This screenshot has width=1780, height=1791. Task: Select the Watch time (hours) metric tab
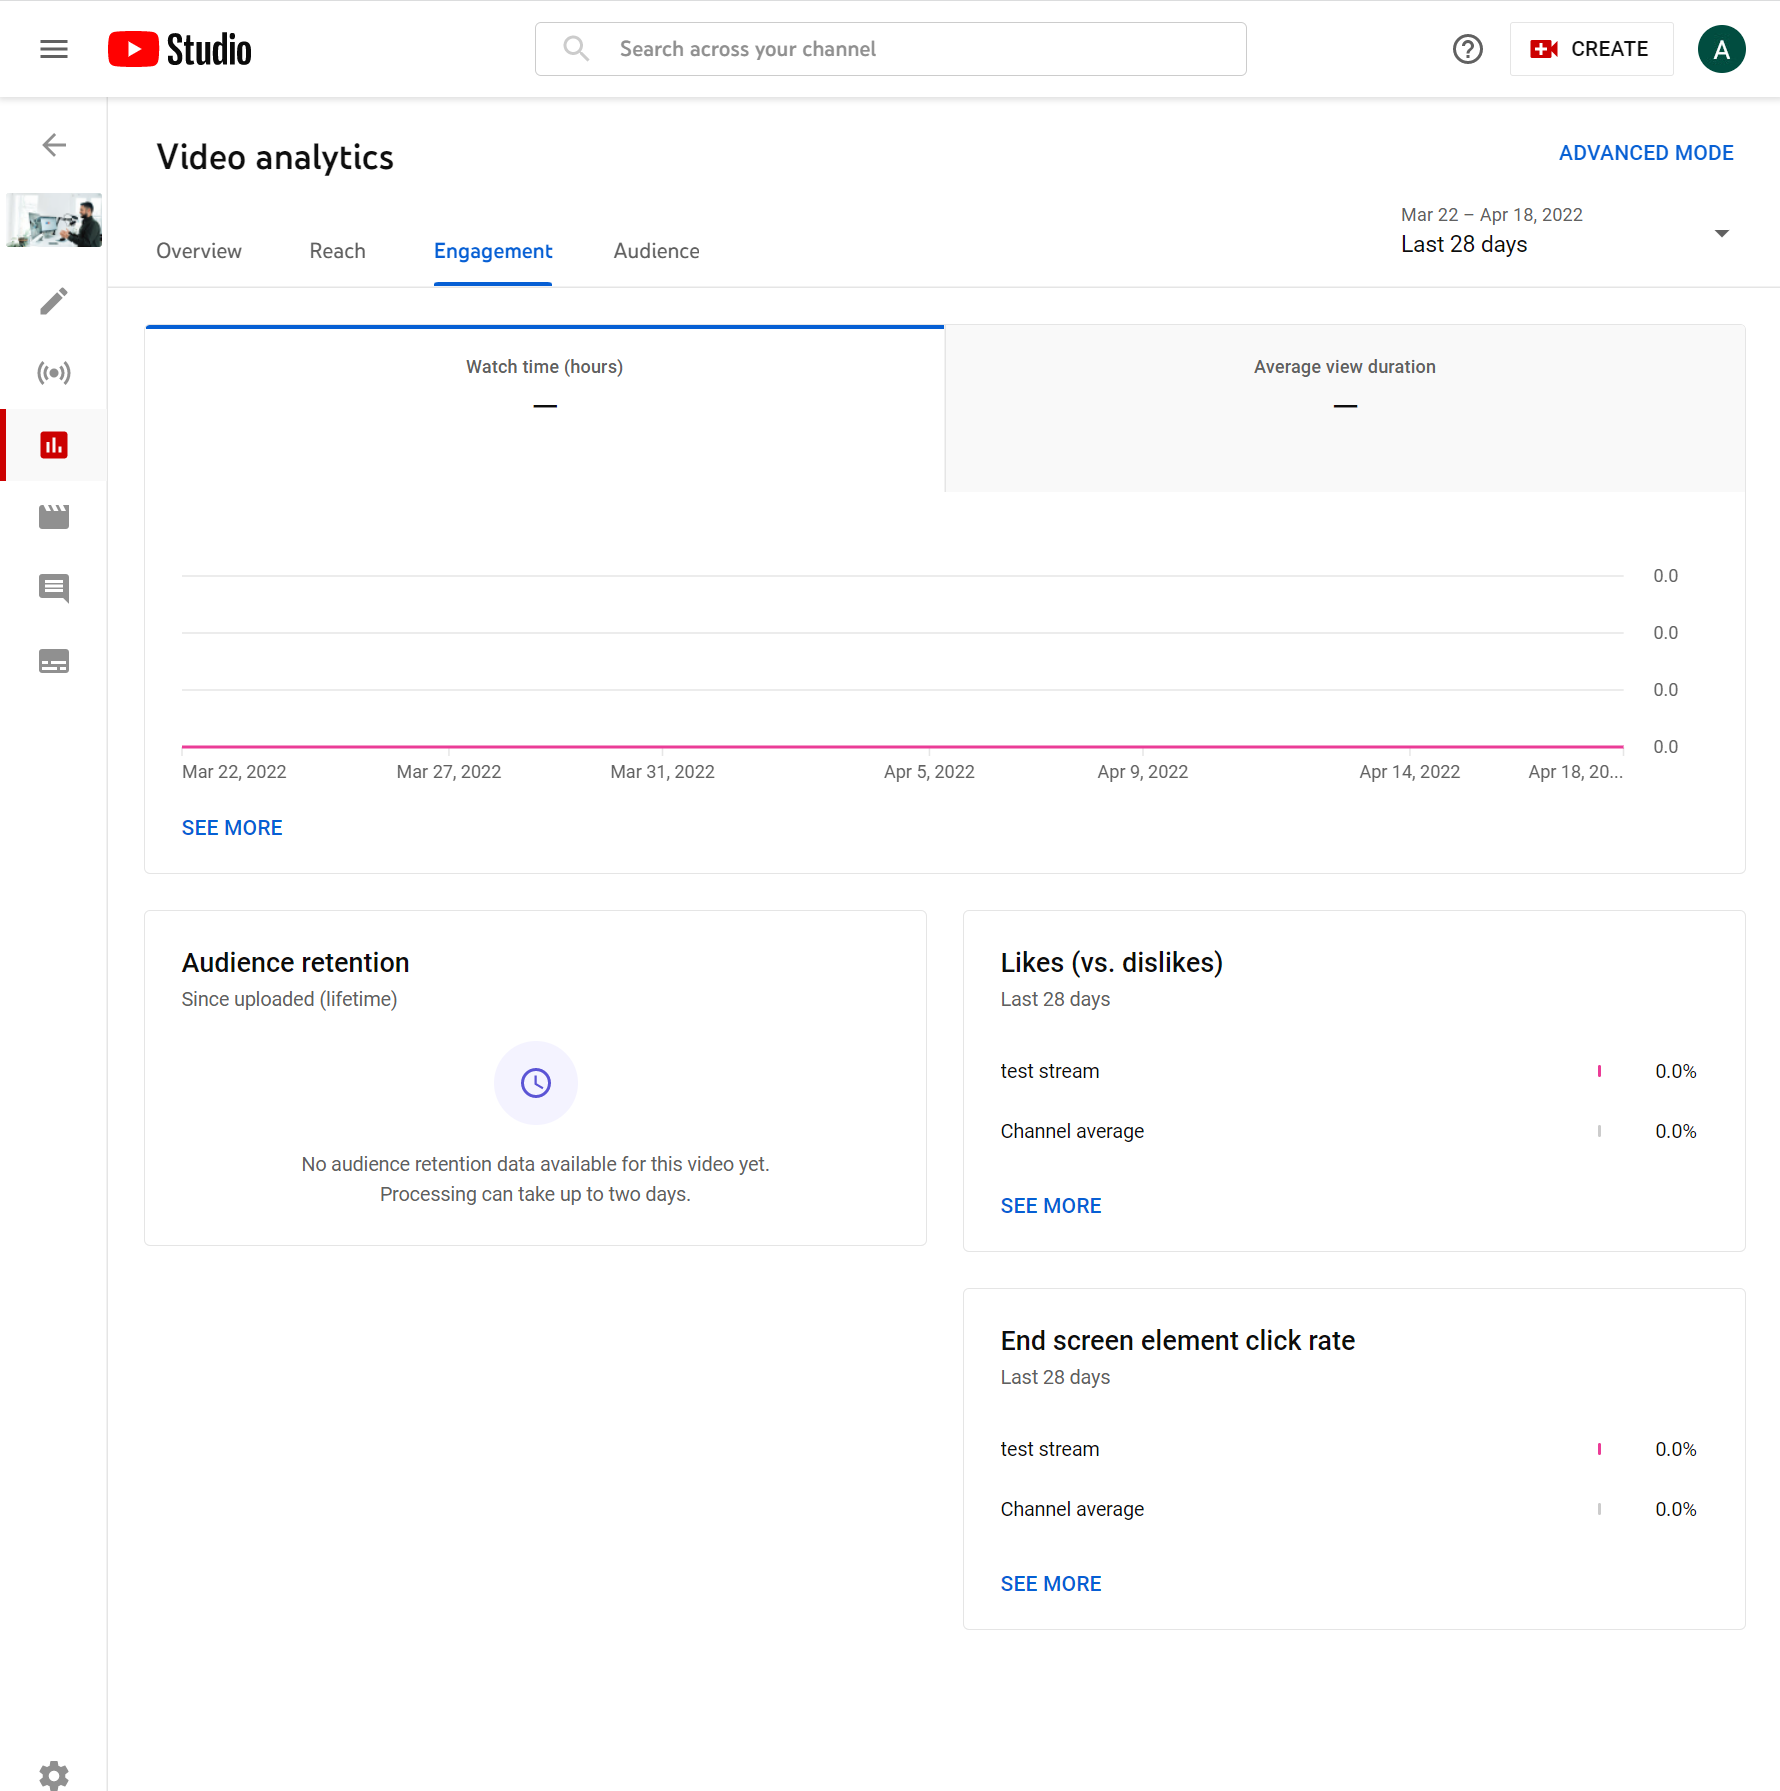545,409
